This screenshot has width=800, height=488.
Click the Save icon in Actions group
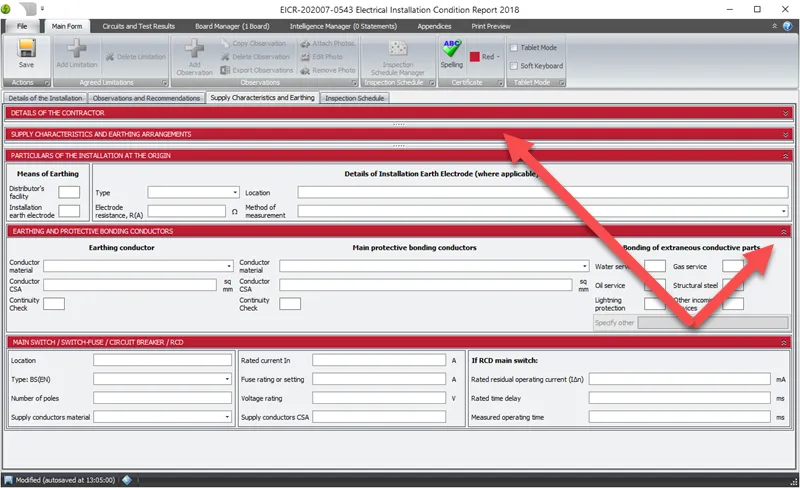(x=26, y=53)
